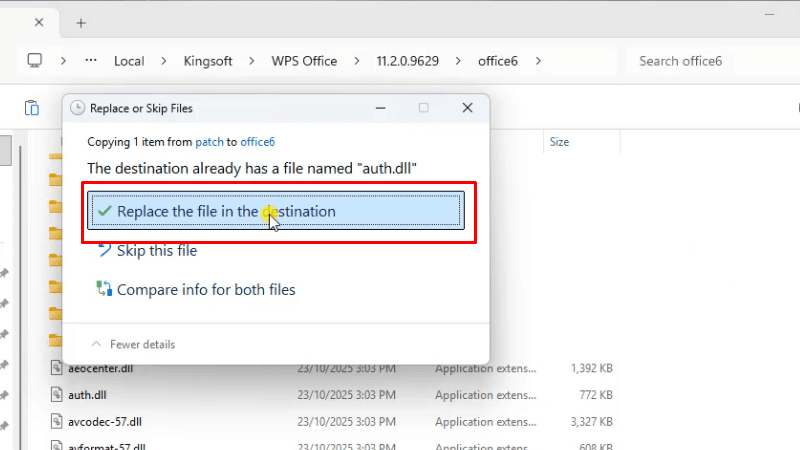Sort files by the Size column header

(x=560, y=142)
